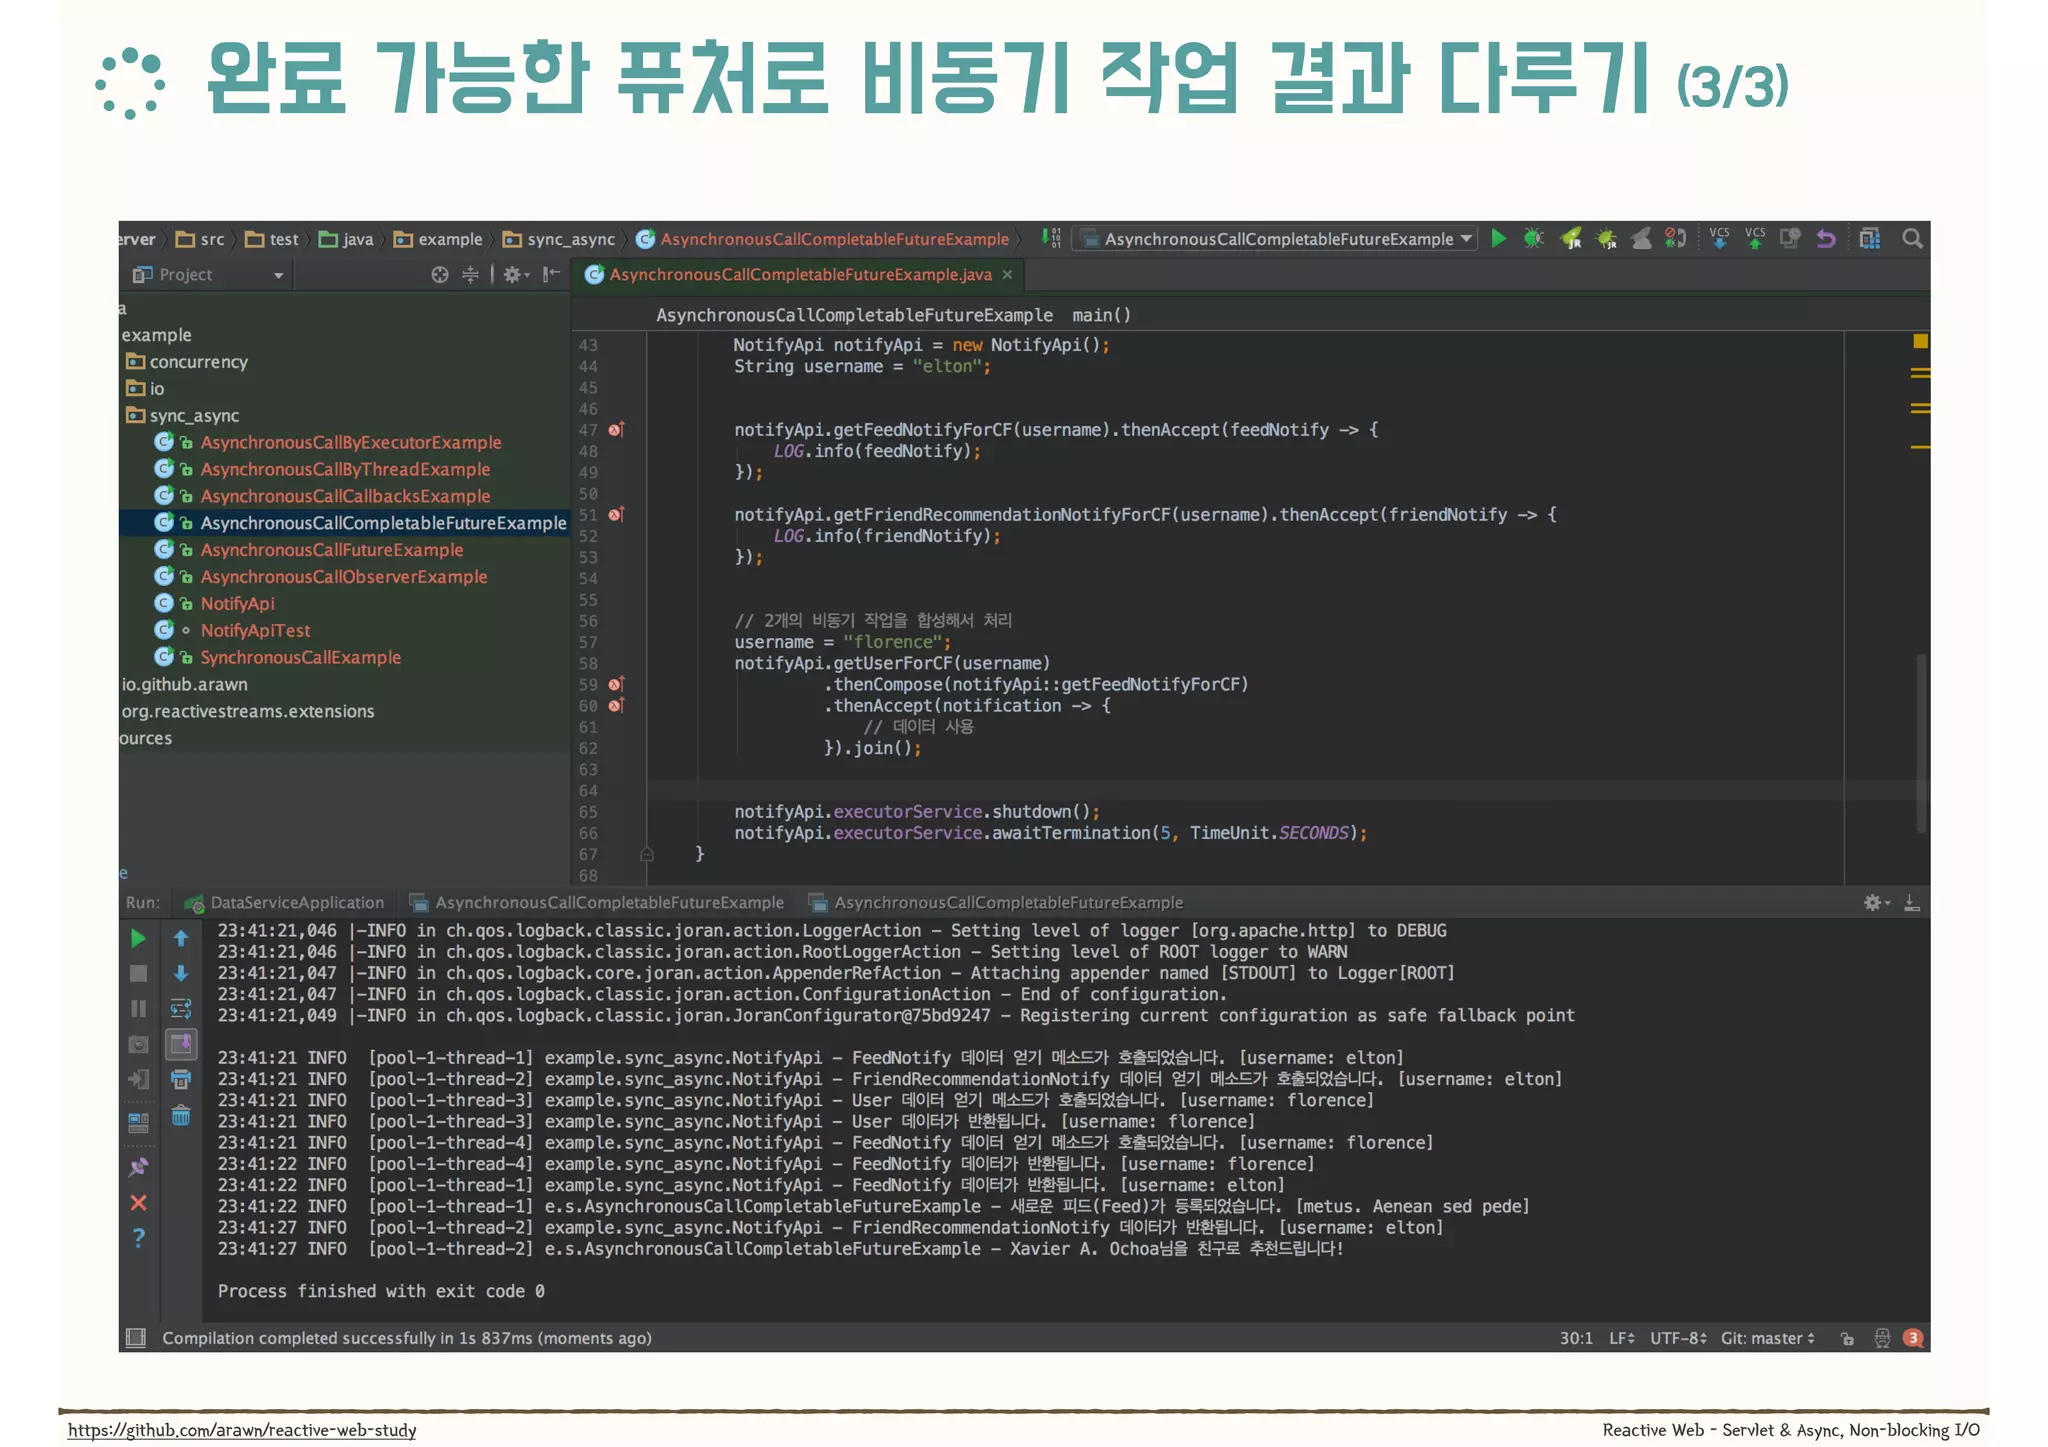2048x1447 pixels.
Task: Clear console with the trash can icon
Action: pyautogui.click(x=181, y=1115)
